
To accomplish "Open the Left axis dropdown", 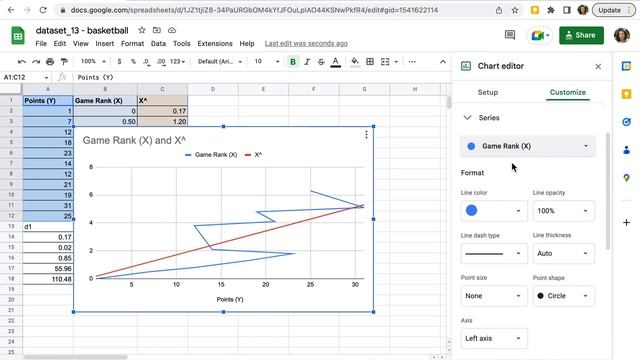I will tap(494, 338).
